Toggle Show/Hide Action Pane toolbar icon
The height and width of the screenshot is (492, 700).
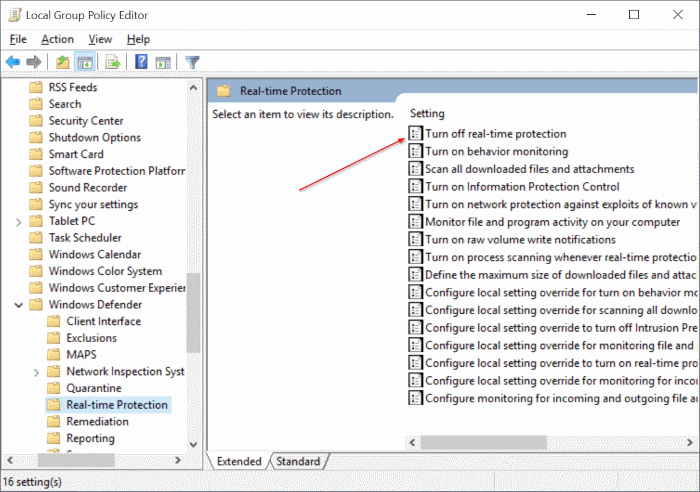coord(162,62)
